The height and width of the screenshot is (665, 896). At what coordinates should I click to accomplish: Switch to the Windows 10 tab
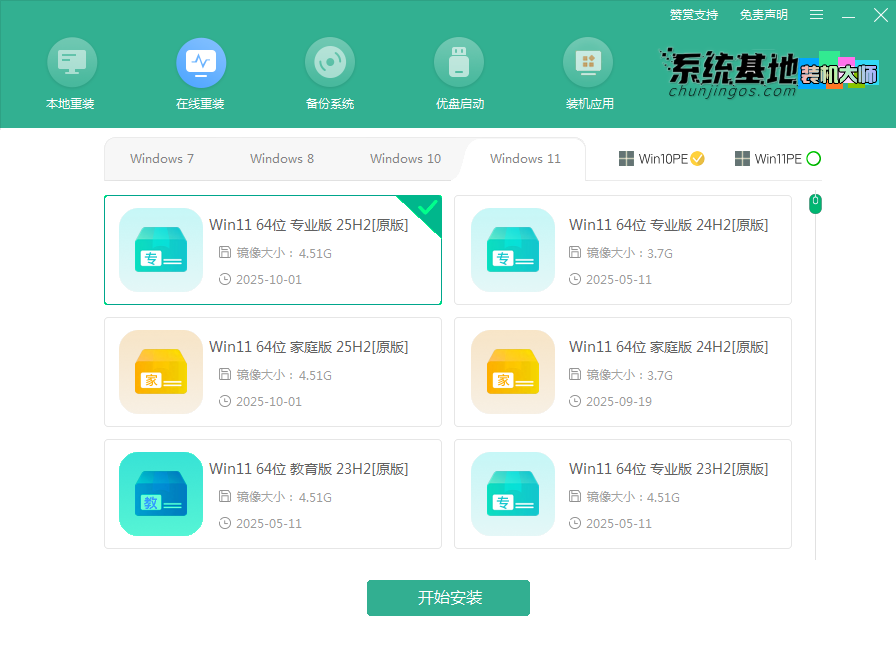[x=405, y=159]
